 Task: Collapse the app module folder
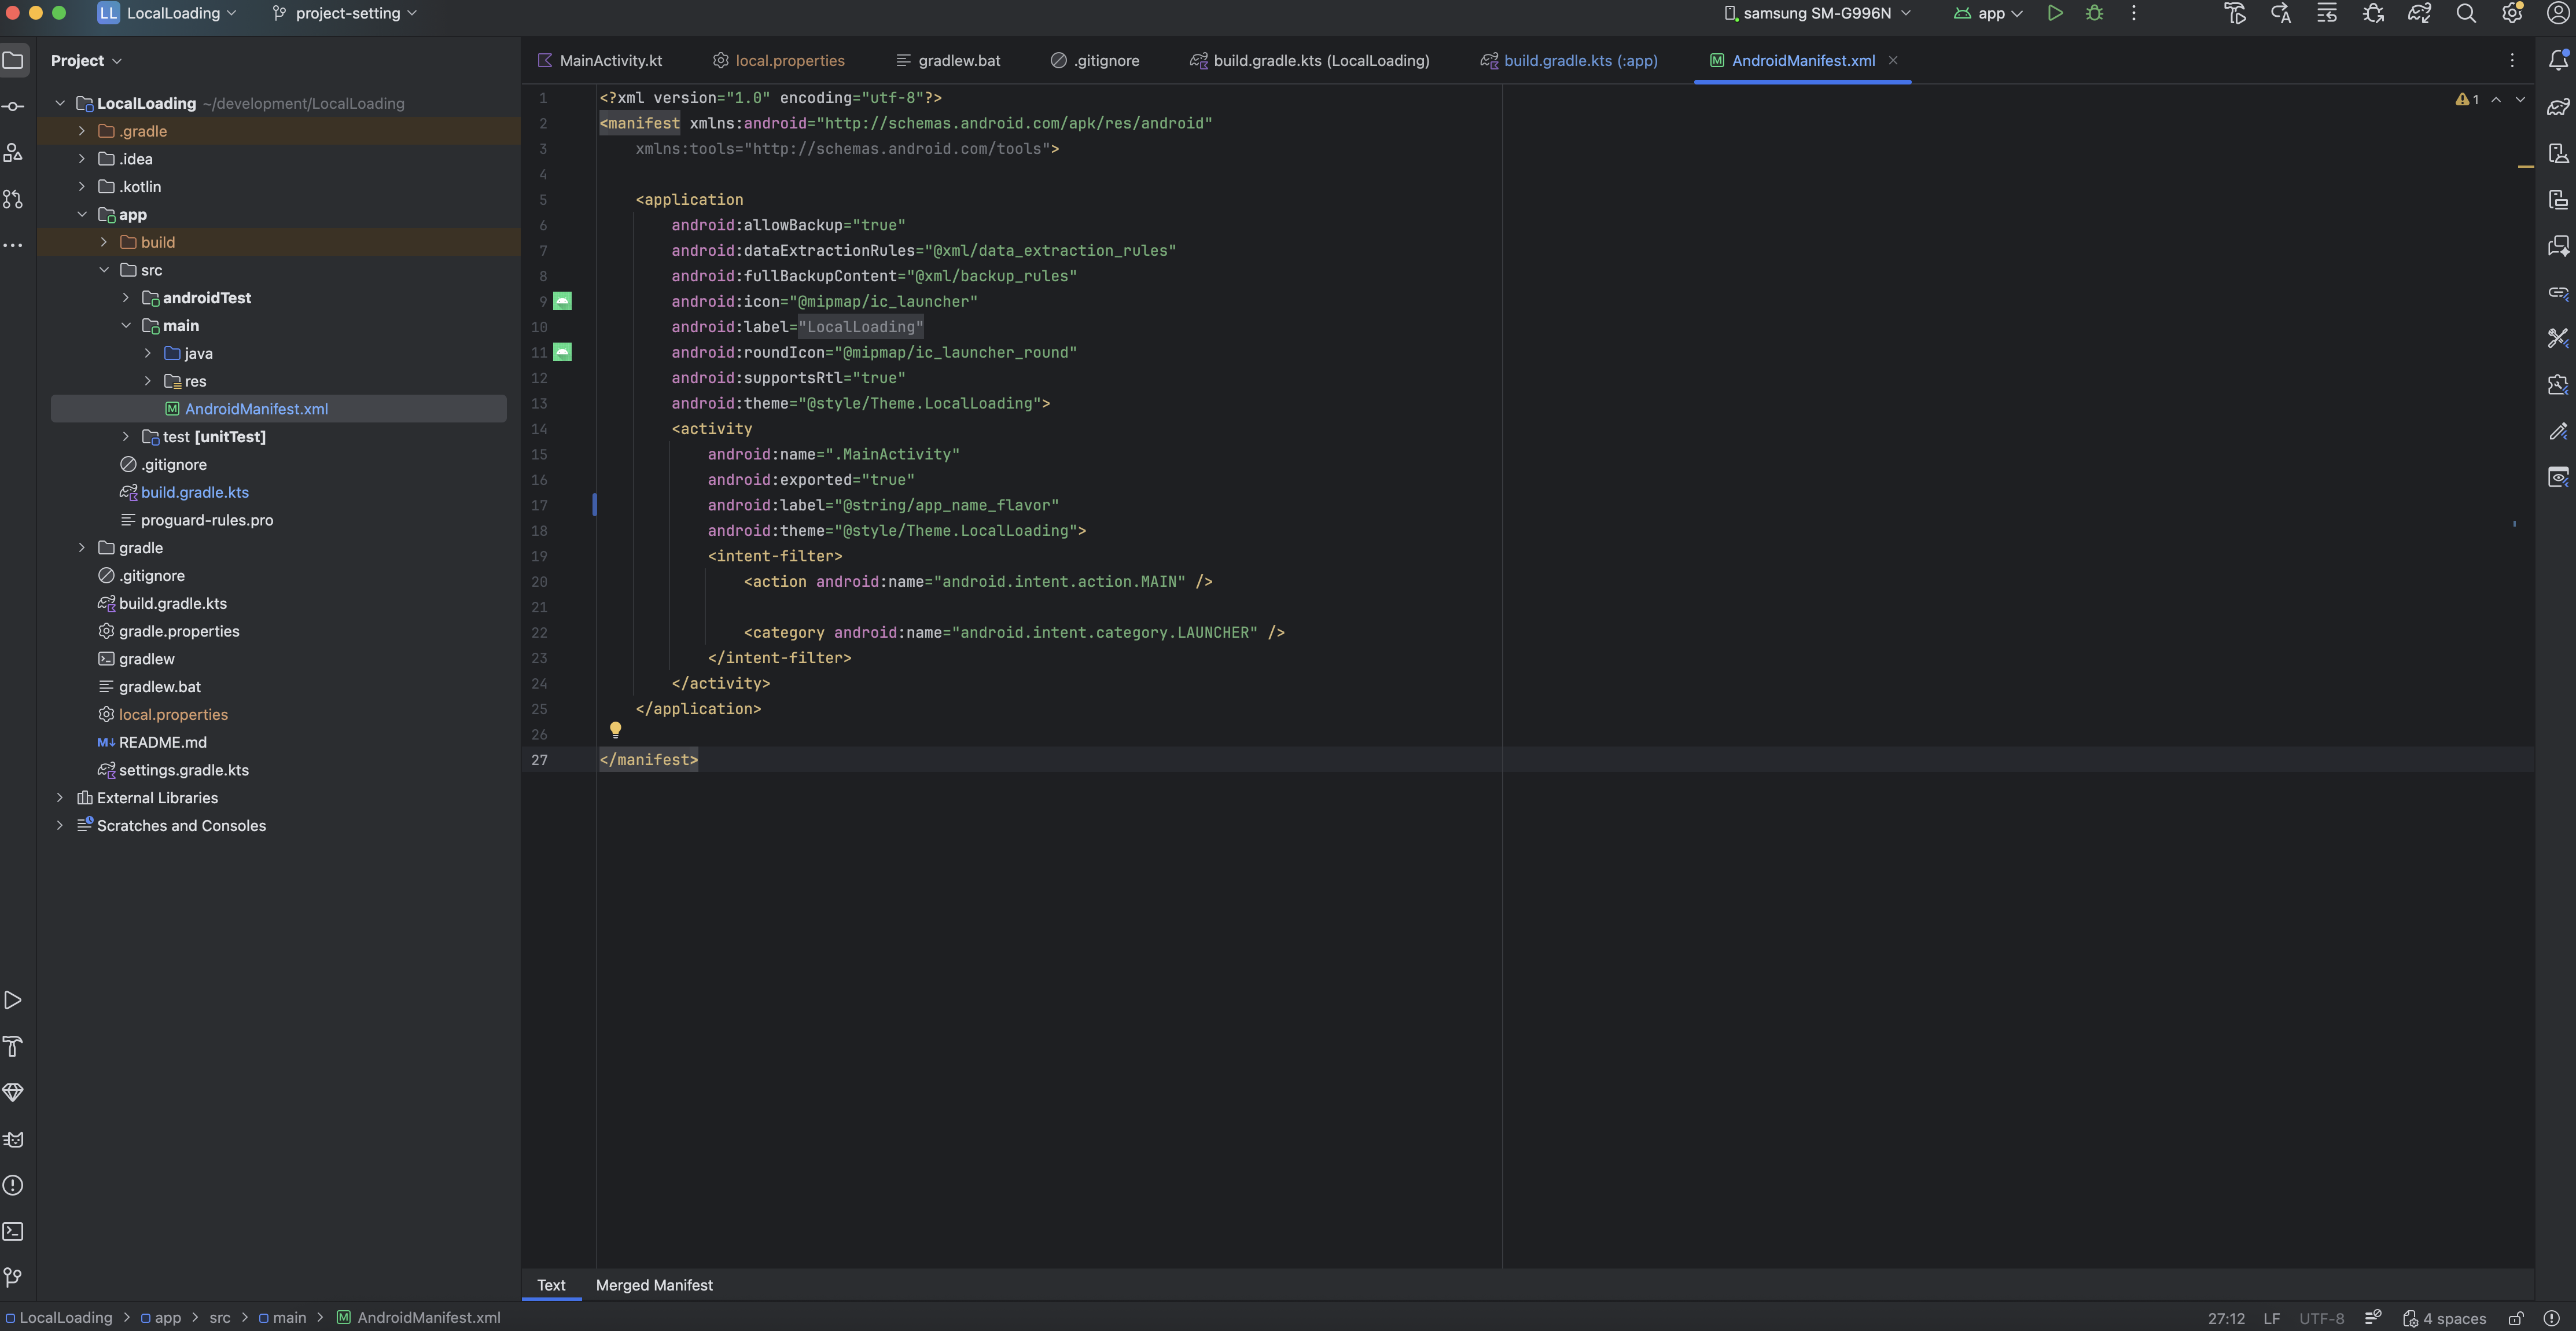tap(82, 214)
